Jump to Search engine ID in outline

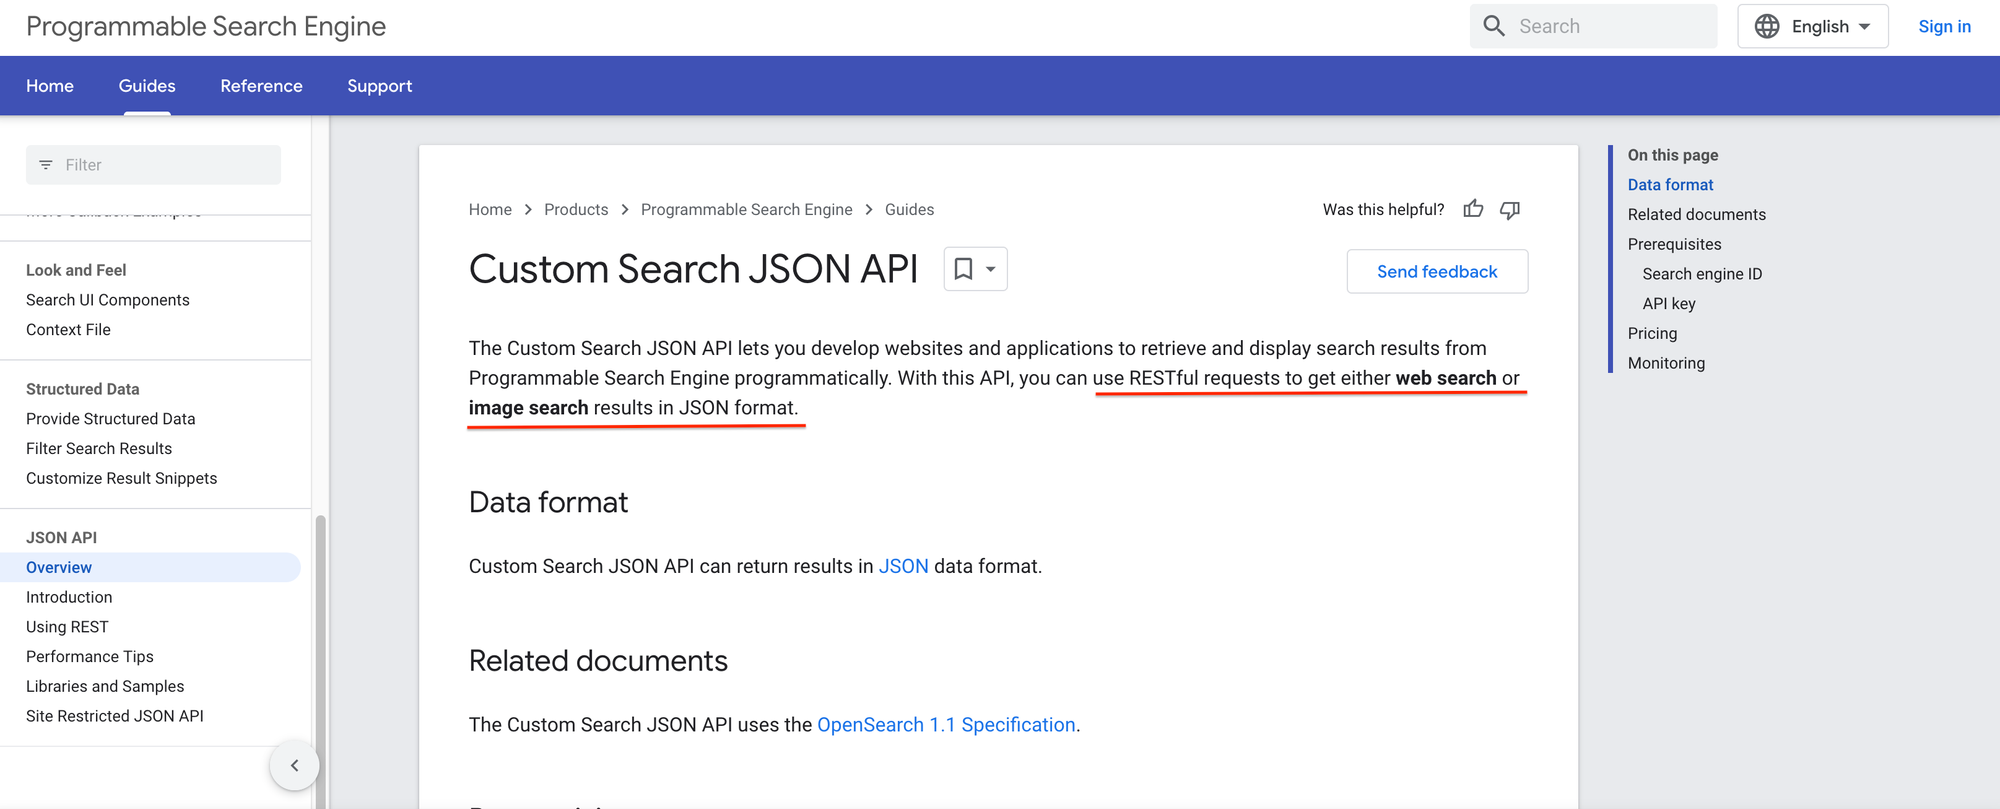coord(1702,274)
